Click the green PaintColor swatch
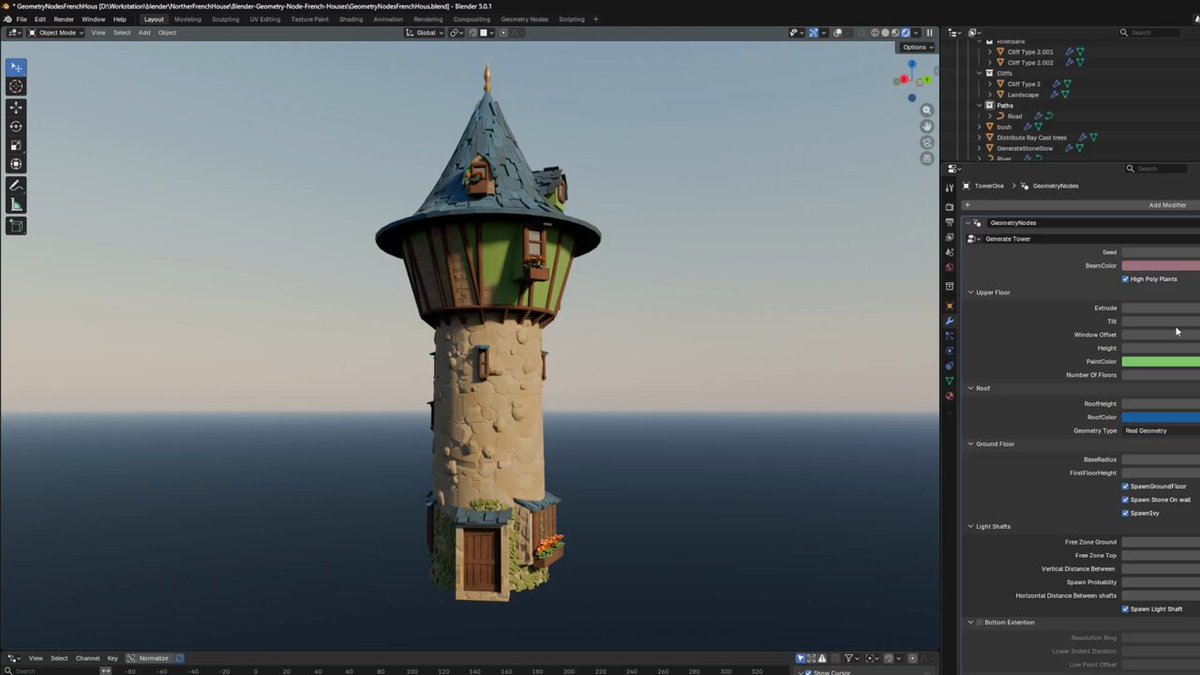This screenshot has height=675, width=1200. point(1160,361)
